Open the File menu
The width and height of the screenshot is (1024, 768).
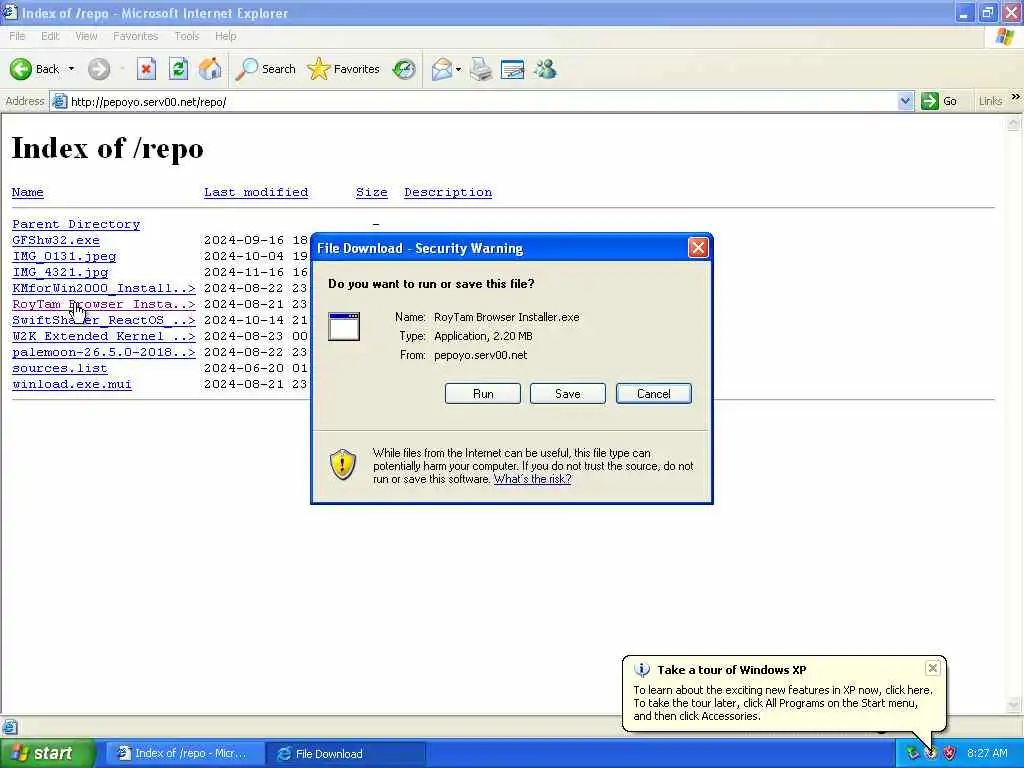[17, 36]
